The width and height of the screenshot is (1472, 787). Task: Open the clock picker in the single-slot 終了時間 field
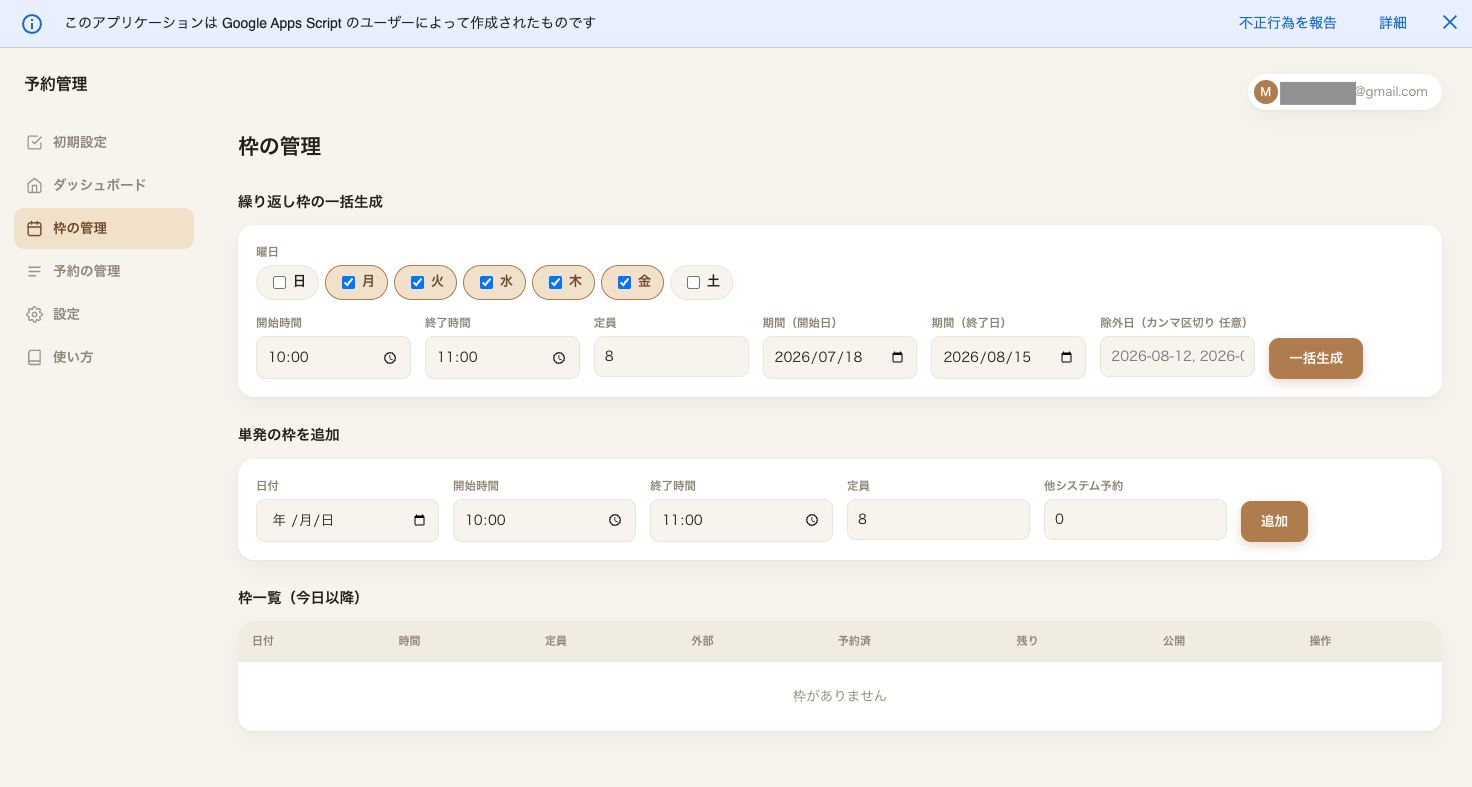[x=812, y=520]
